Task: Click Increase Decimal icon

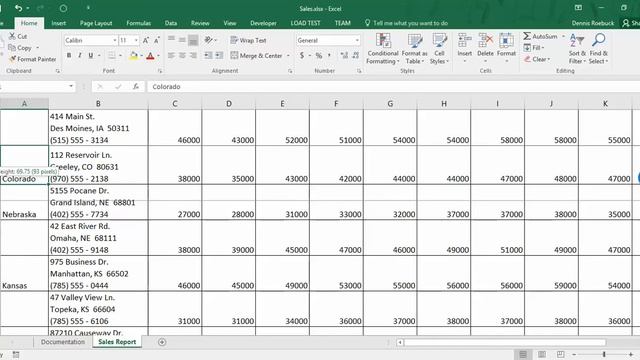Action: point(344,56)
